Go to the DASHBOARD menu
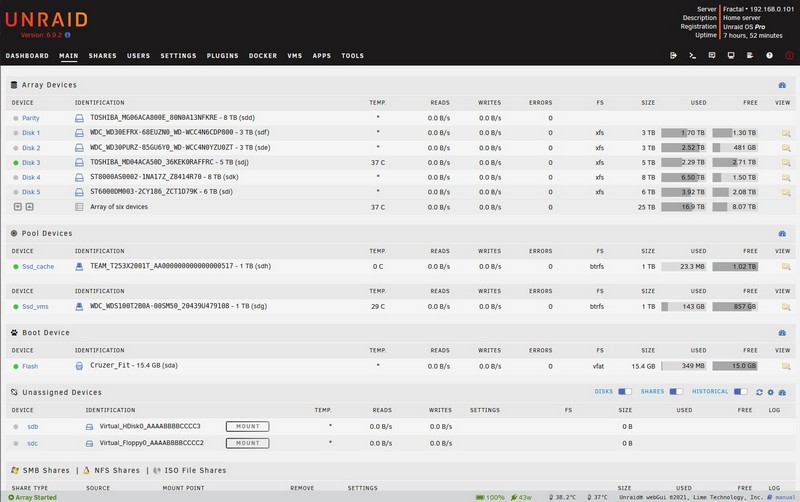800x502 pixels. click(27, 56)
